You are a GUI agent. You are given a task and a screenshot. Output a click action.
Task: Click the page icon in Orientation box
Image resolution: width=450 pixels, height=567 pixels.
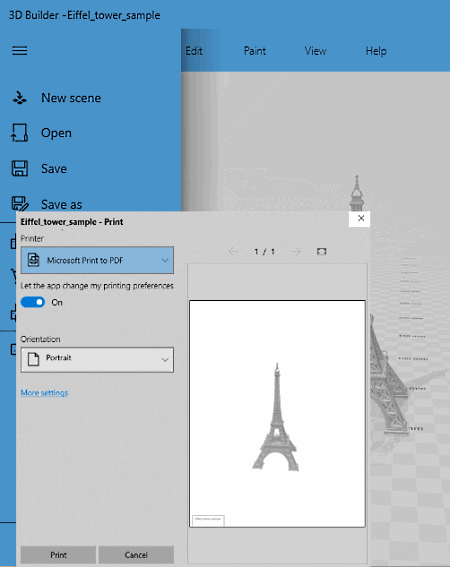[x=33, y=359]
